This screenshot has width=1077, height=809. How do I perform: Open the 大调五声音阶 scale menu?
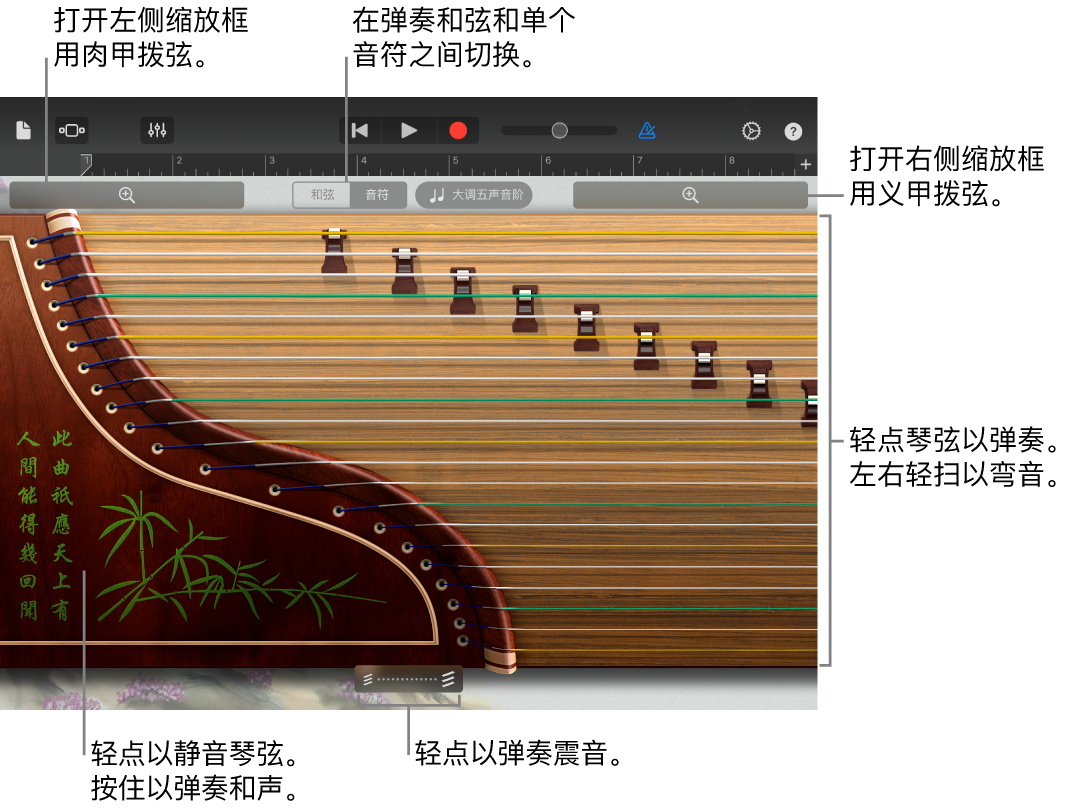(475, 195)
